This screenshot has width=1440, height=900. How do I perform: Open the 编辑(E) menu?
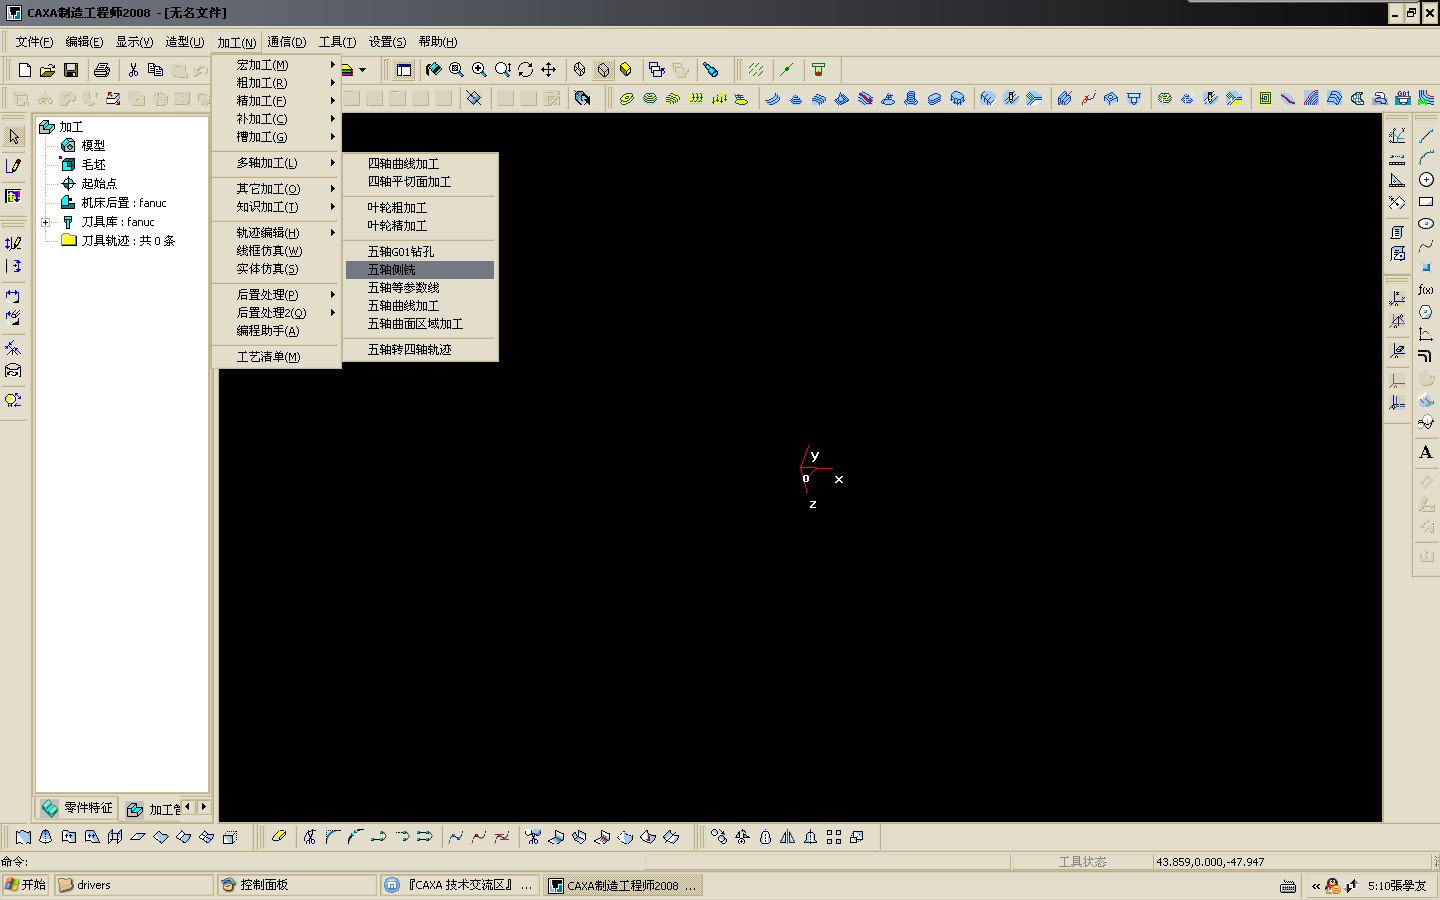tap(84, 42)
